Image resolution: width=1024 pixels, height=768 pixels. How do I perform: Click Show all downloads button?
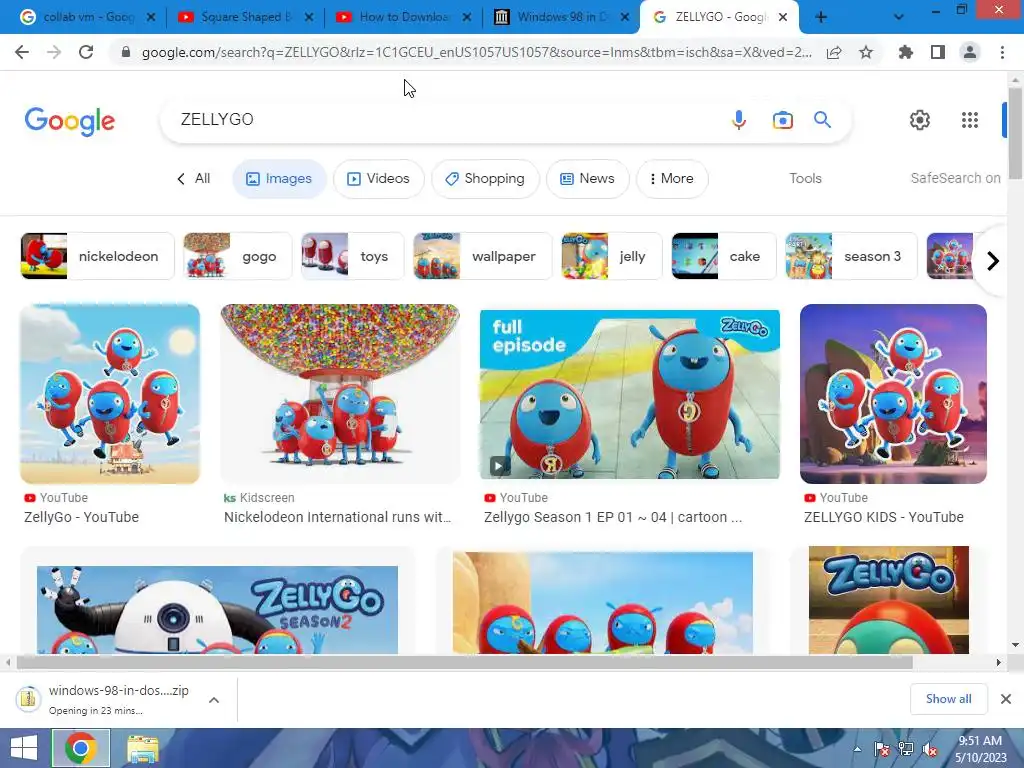pyautogui.click(x=948, y=699)
